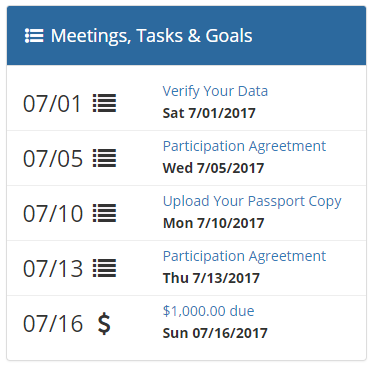Select the 07/16 date label

53,323
